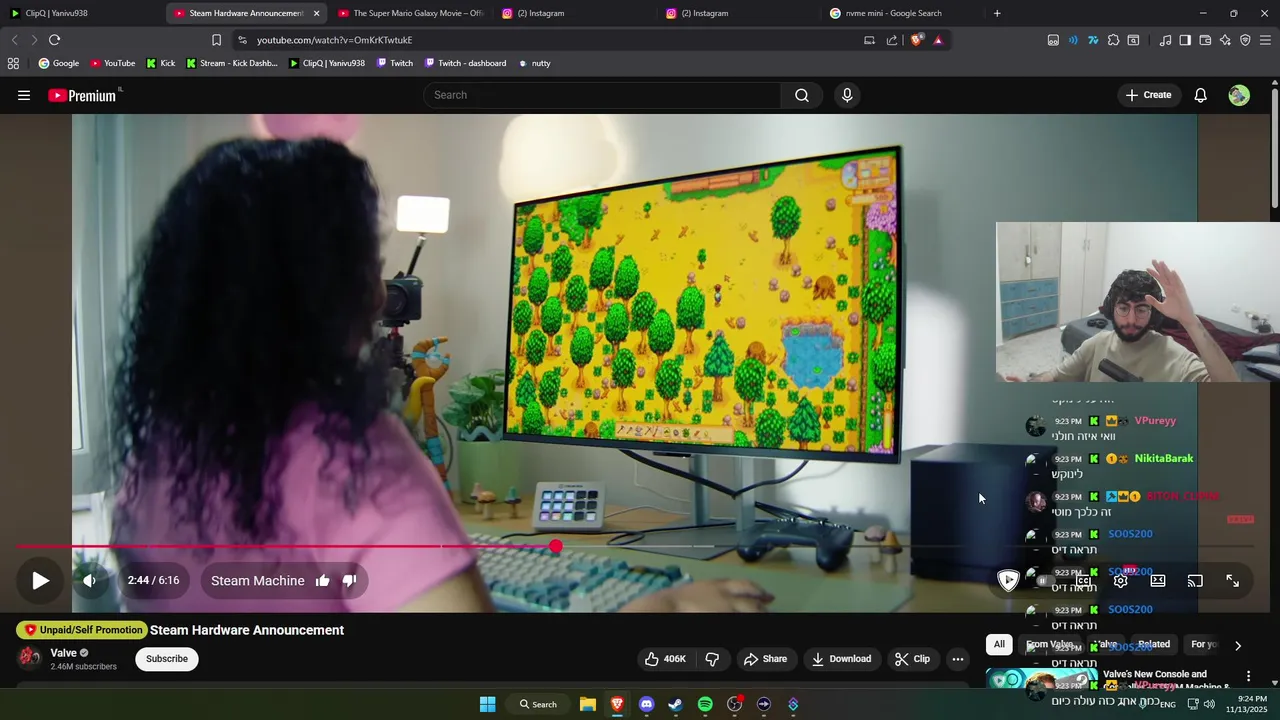Open Discord from the taskbar
This screenshot has height=720, width=1280.
tap(646, 704)
